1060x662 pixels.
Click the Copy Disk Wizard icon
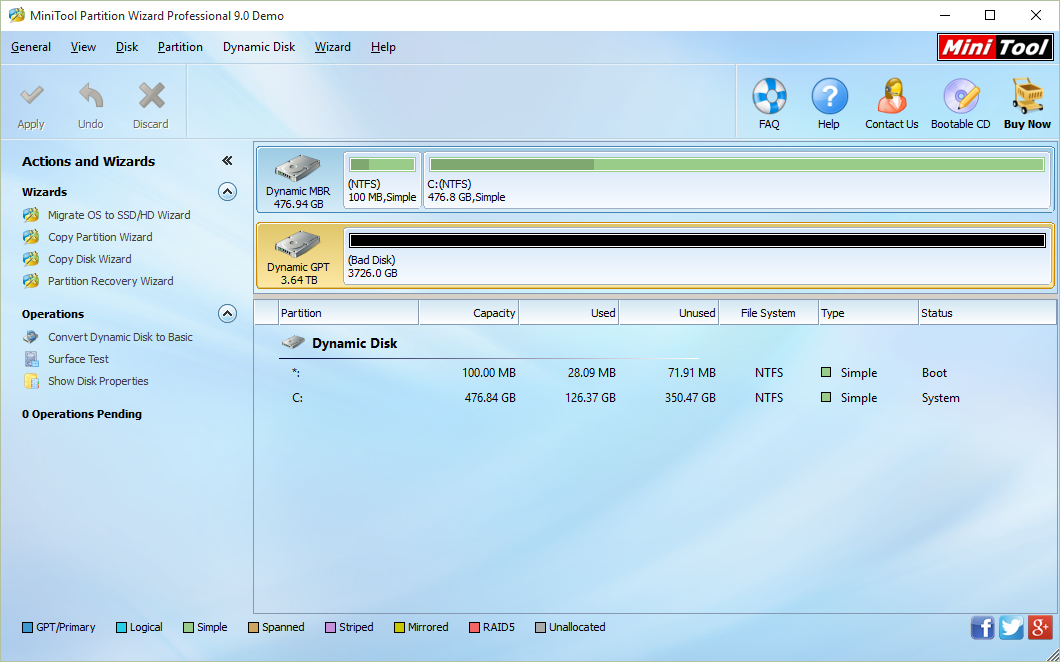30,259
